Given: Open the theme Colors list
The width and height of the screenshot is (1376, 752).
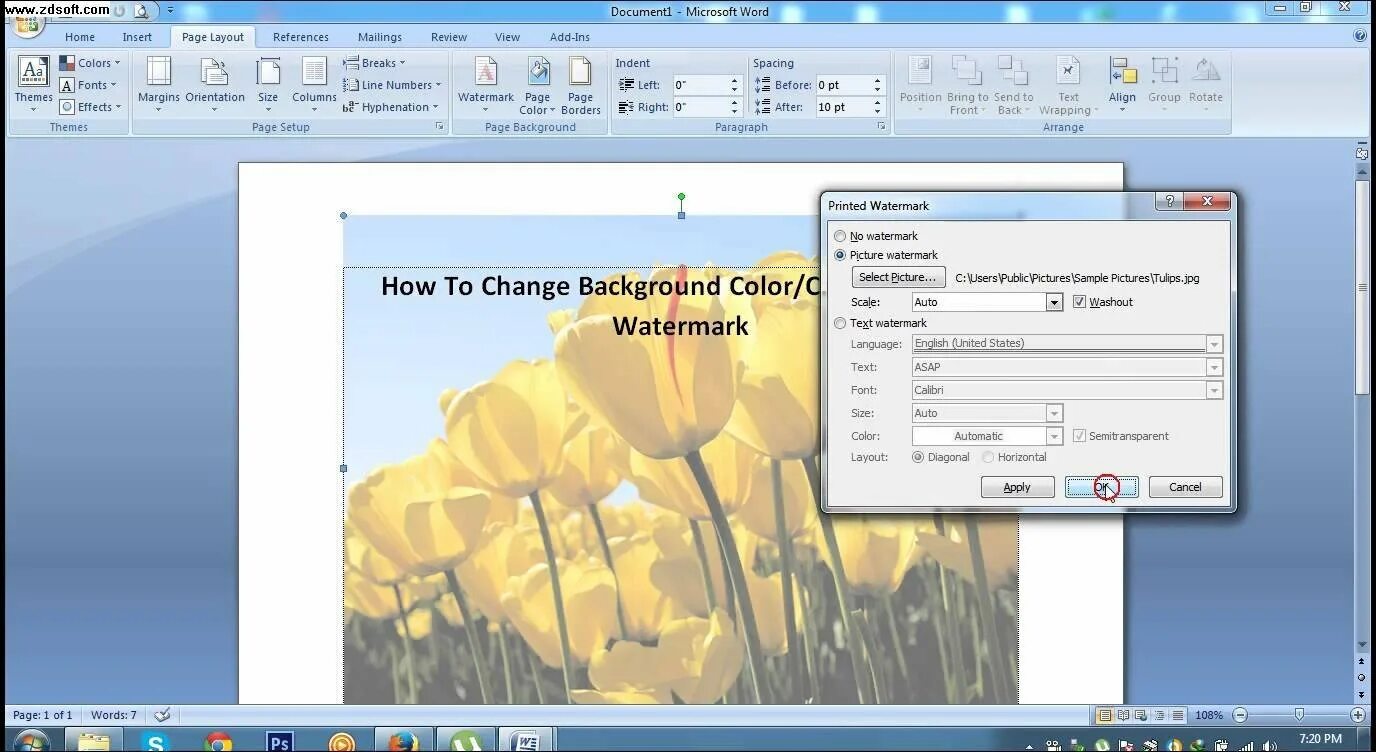Looking at the screenshot, I should click(x=90, y=63).
